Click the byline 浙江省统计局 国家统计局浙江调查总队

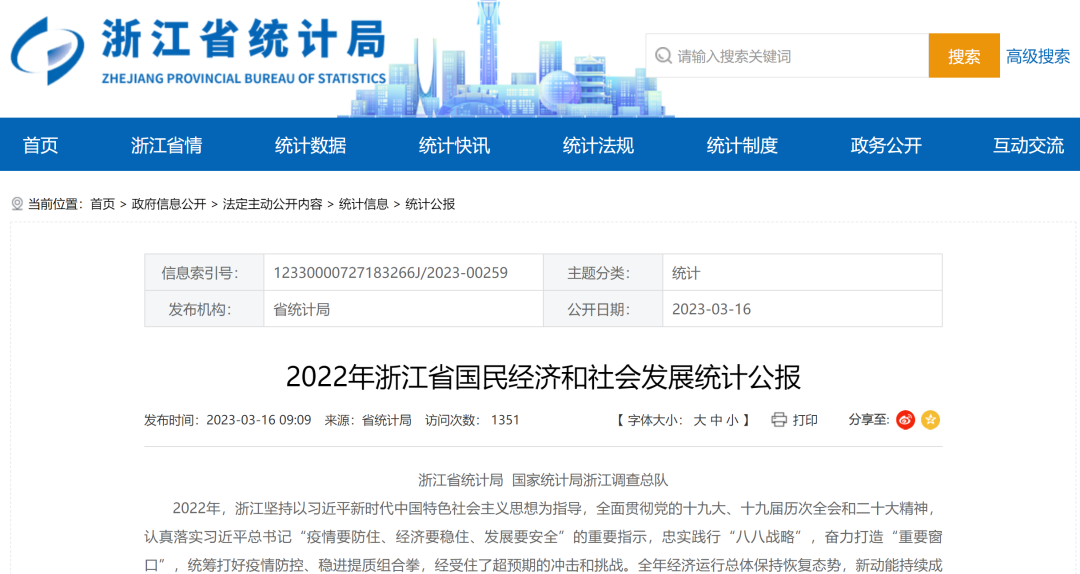543,480
